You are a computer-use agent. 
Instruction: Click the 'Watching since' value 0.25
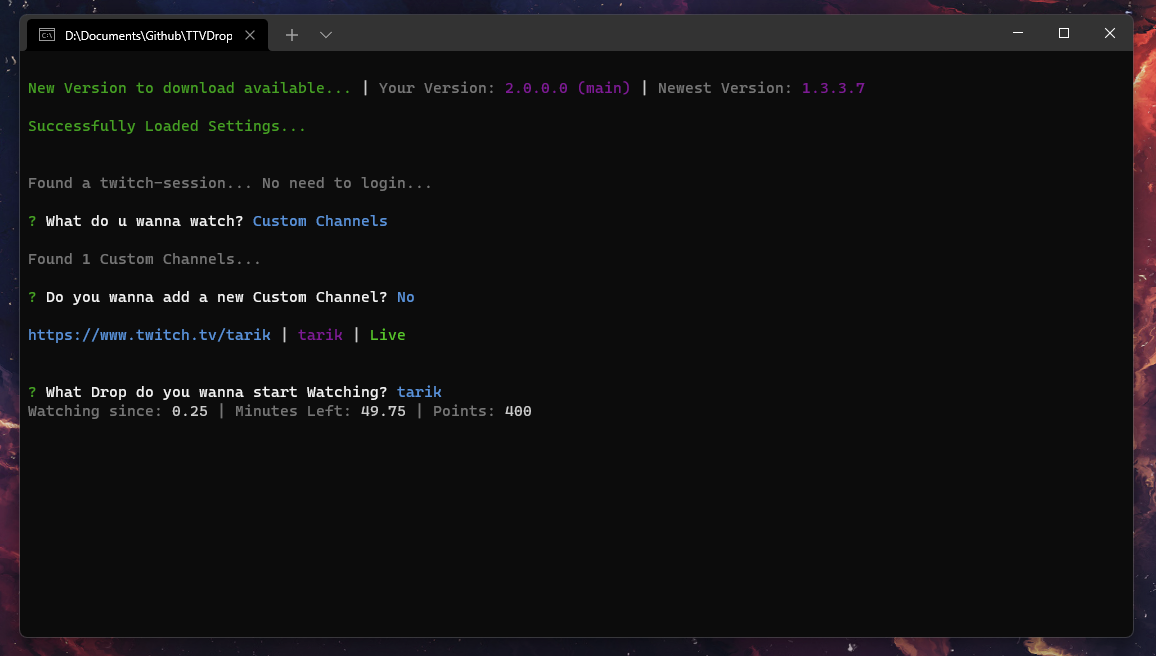point(189,411)
